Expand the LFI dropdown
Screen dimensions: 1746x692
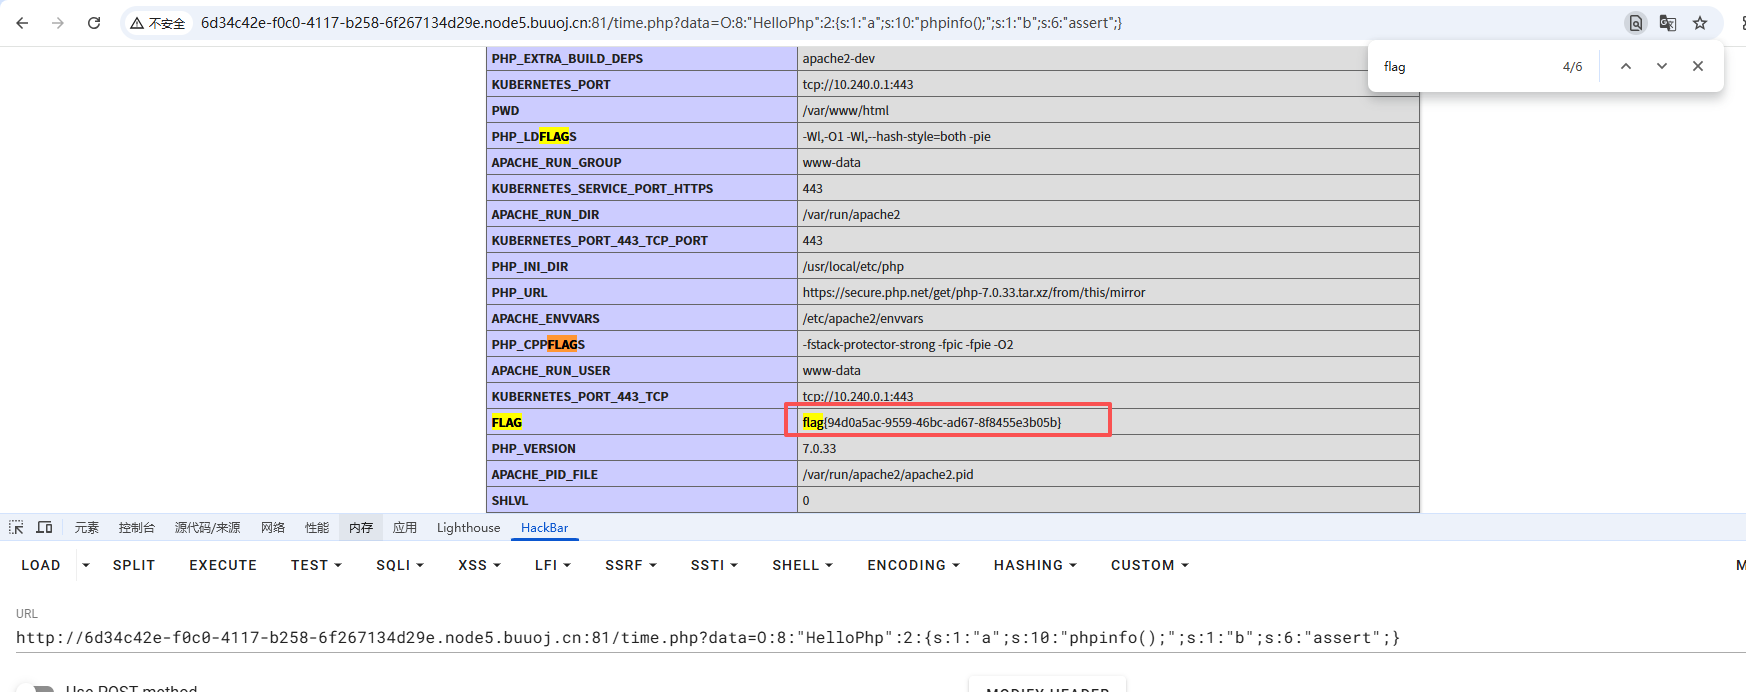[553, 565]
